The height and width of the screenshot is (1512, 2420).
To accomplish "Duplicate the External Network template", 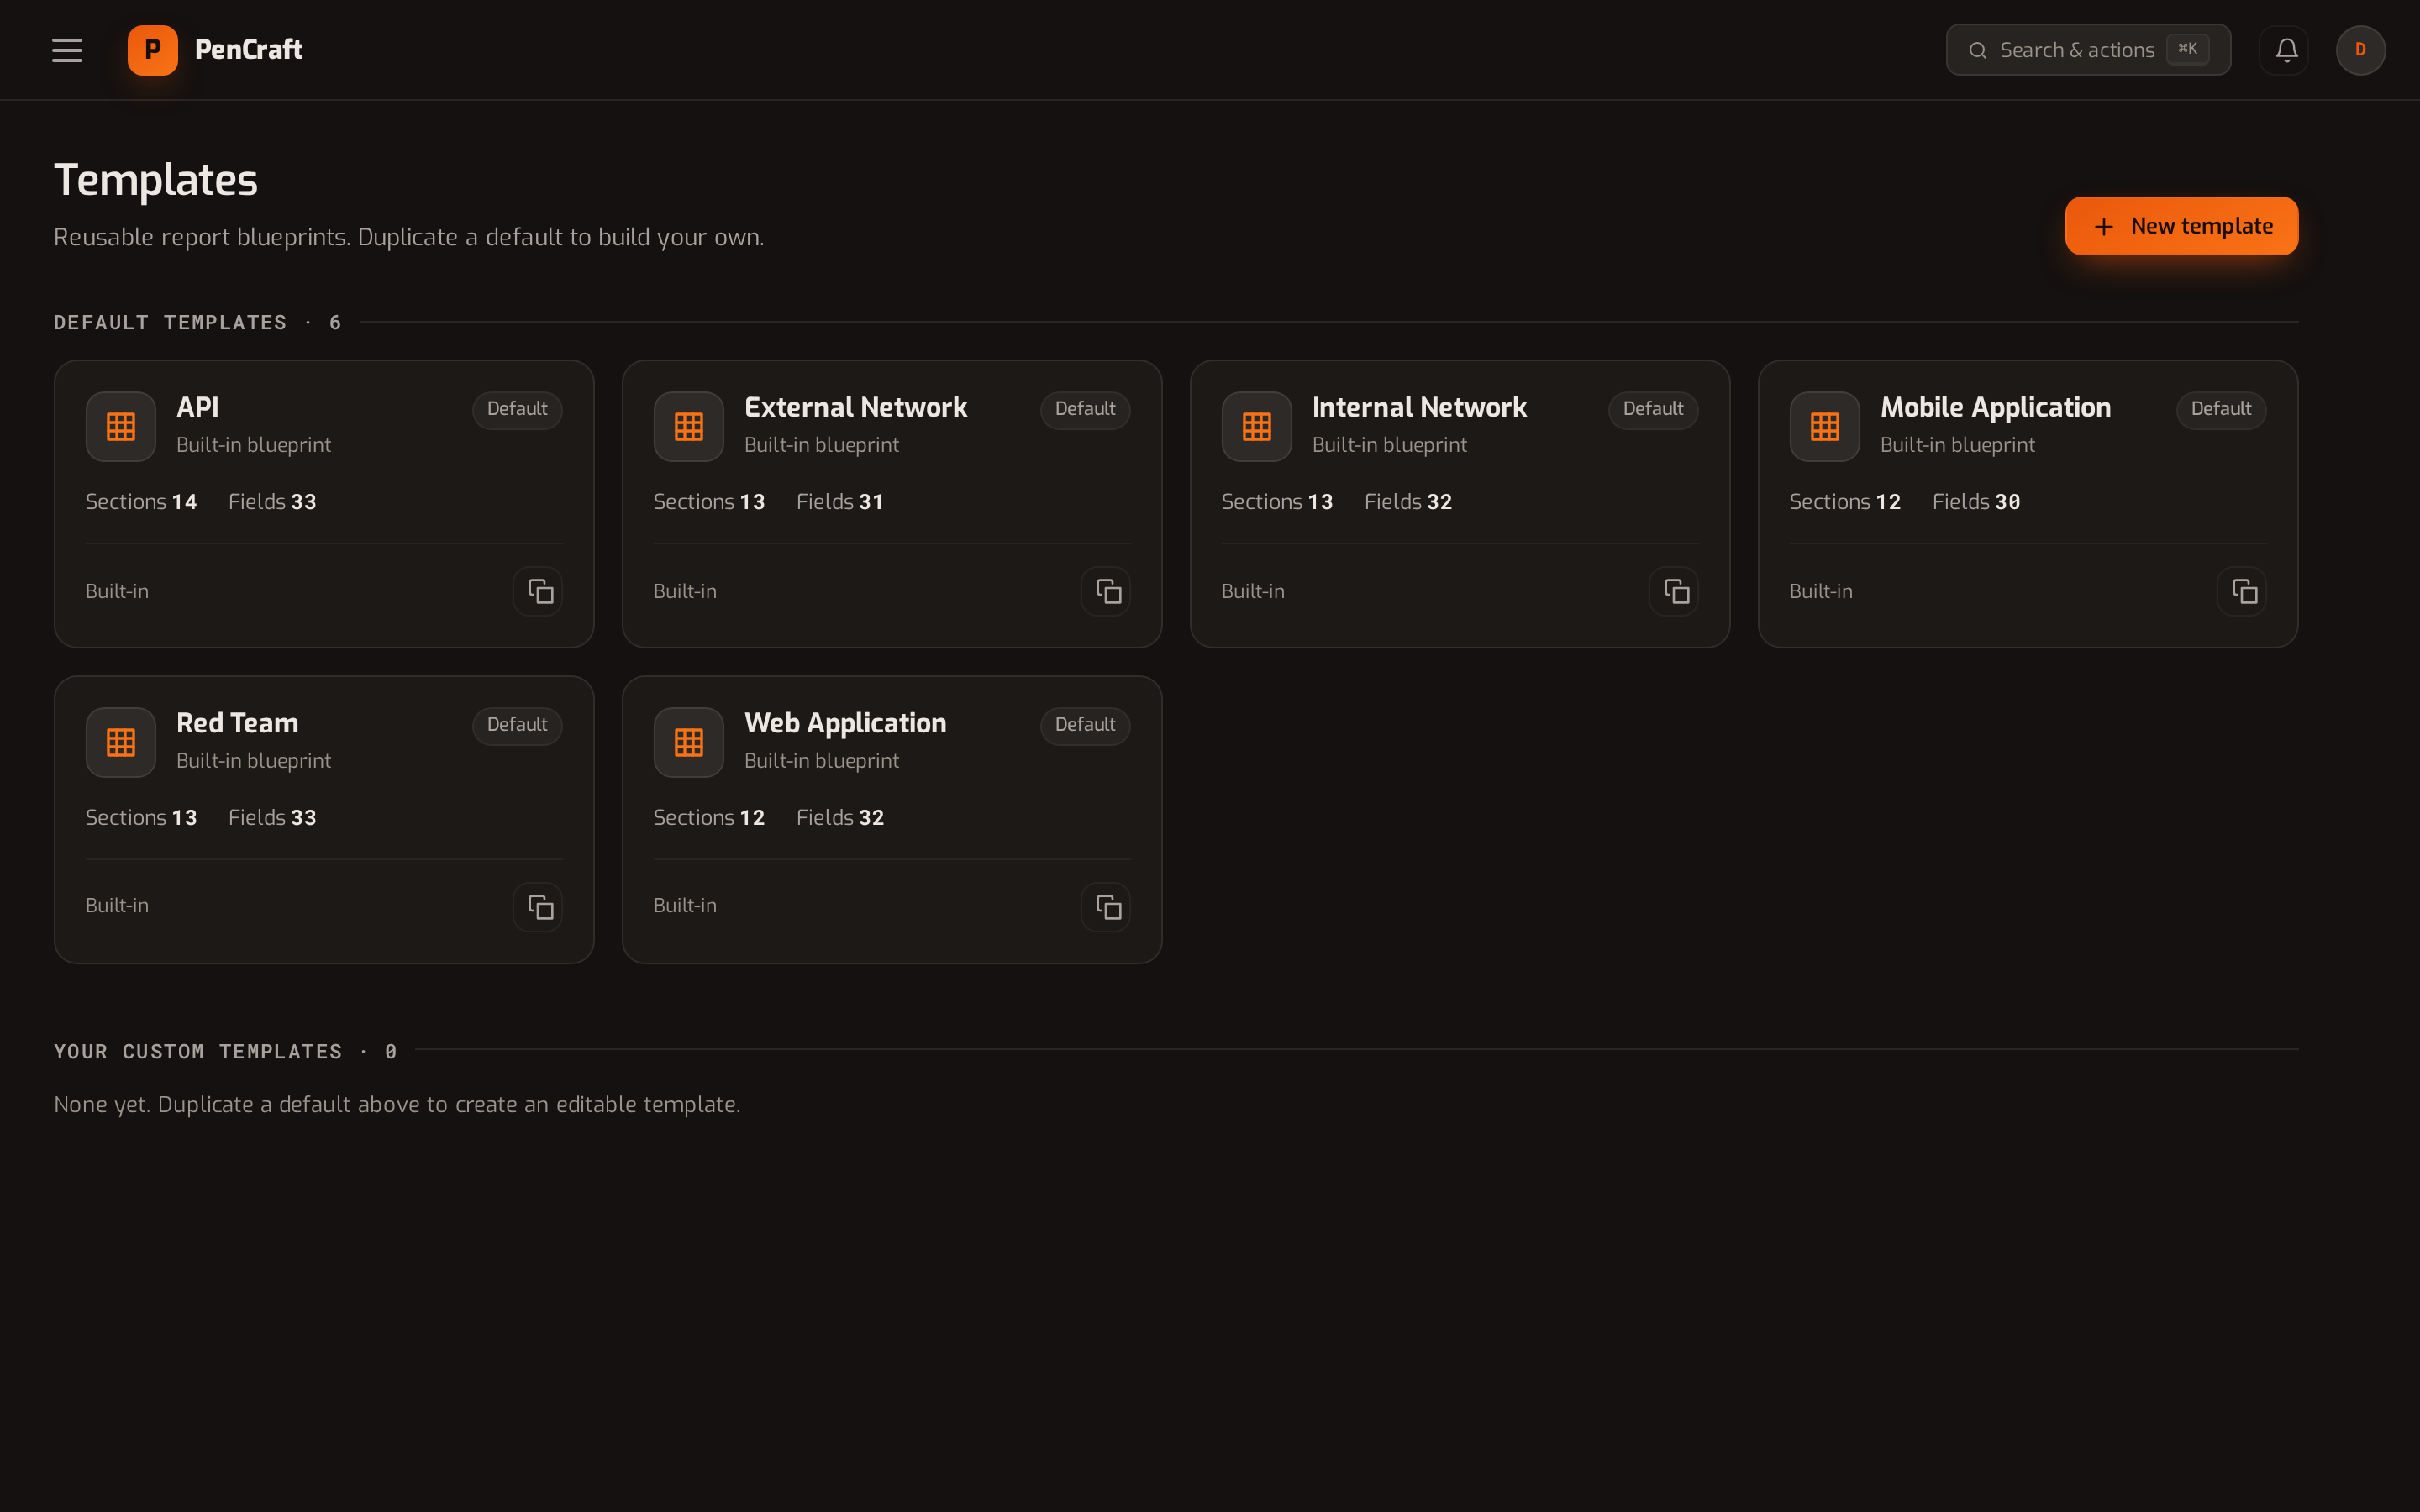I will pos(1106,591).
